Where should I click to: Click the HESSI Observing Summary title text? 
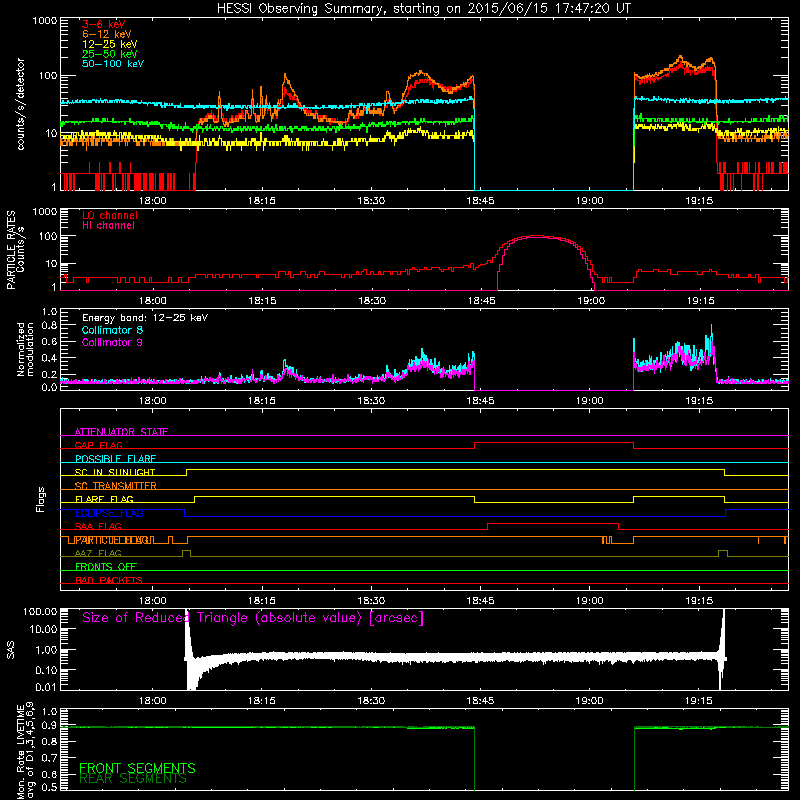tap(424, 8)
